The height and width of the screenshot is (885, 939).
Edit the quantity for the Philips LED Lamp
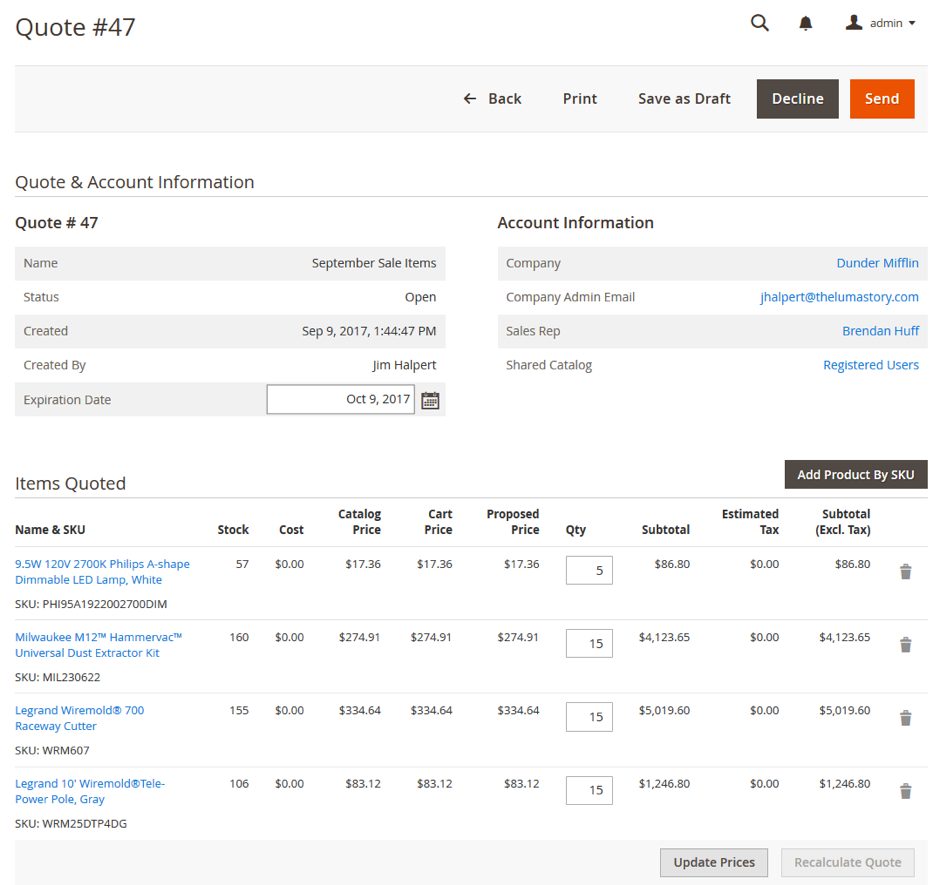click(x=589, y=571)
